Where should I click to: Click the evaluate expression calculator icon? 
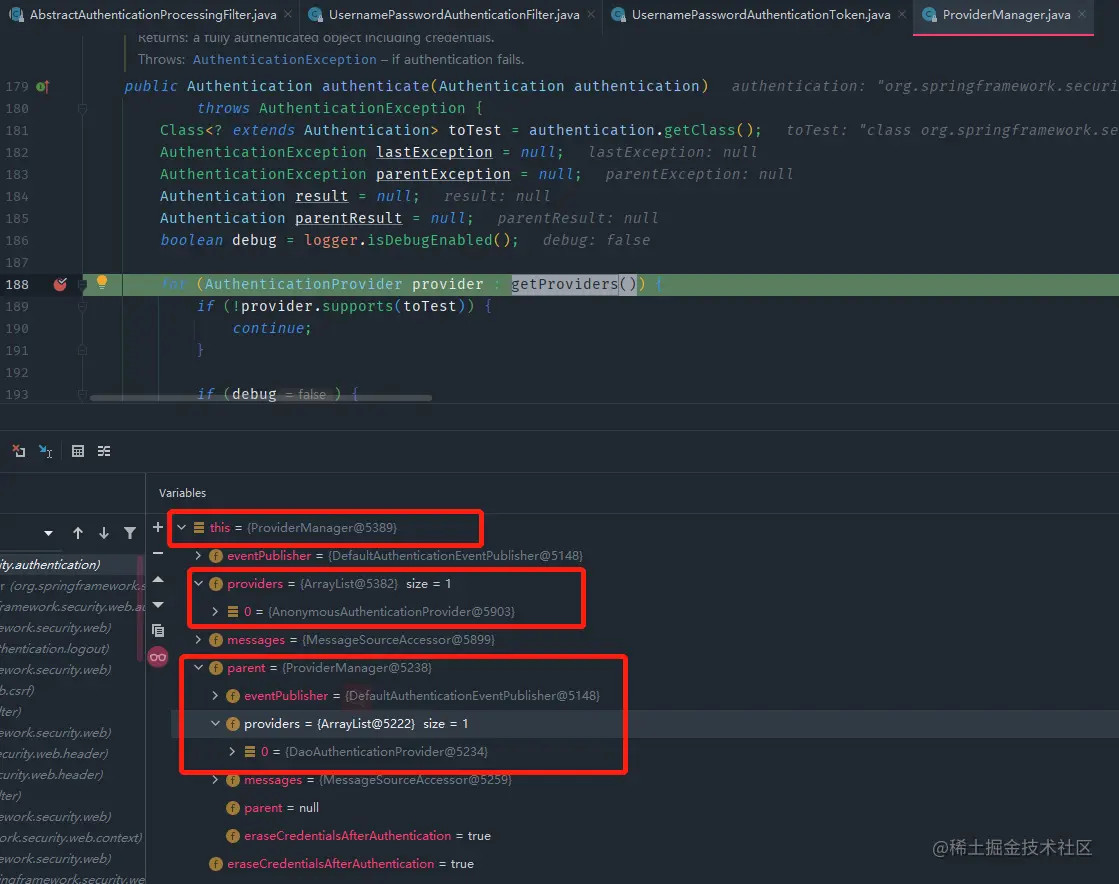[78, 451]
